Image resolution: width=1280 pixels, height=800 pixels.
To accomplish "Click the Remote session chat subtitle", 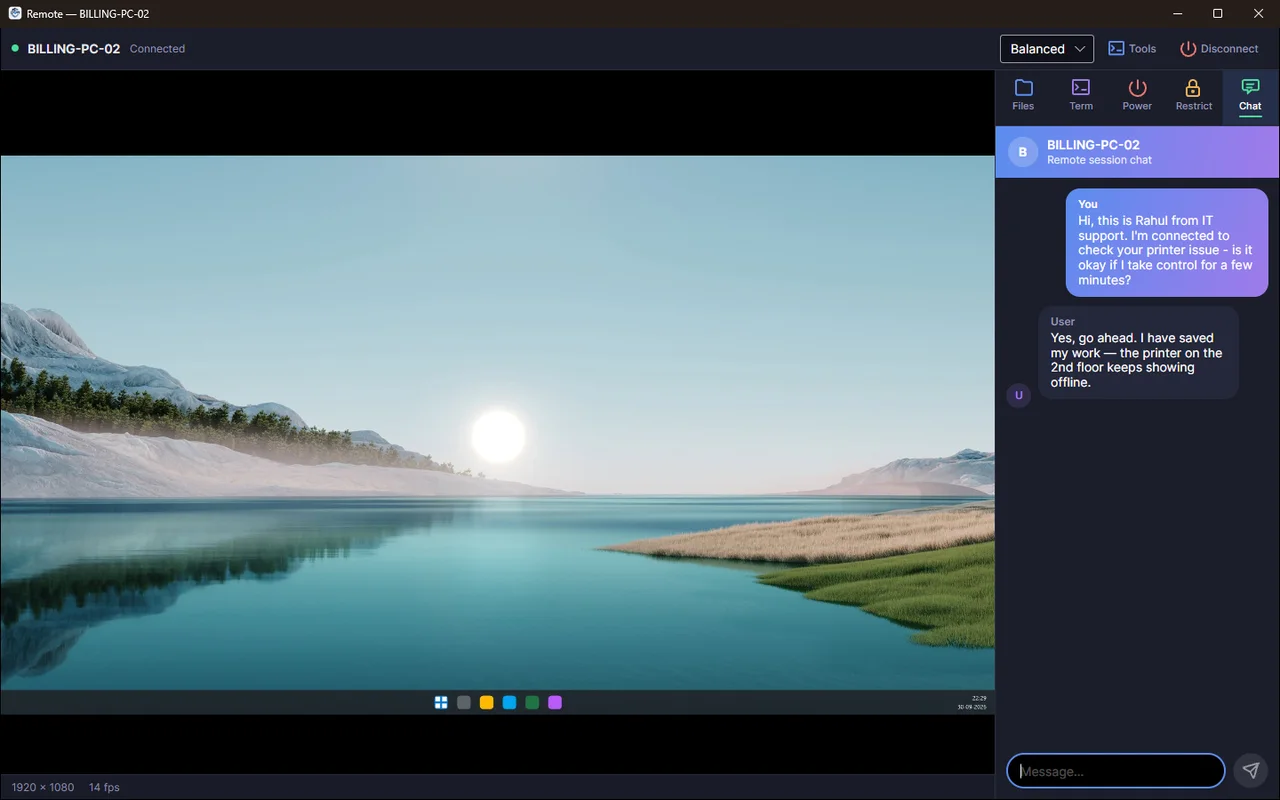I will 1099,160.
